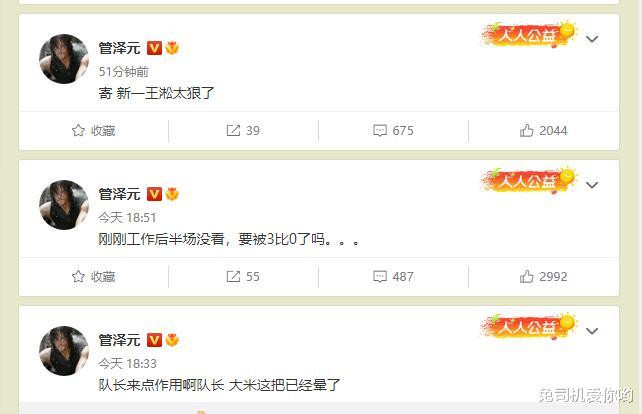Click the avatar on the 今天 18:33 post

point(63,351)
